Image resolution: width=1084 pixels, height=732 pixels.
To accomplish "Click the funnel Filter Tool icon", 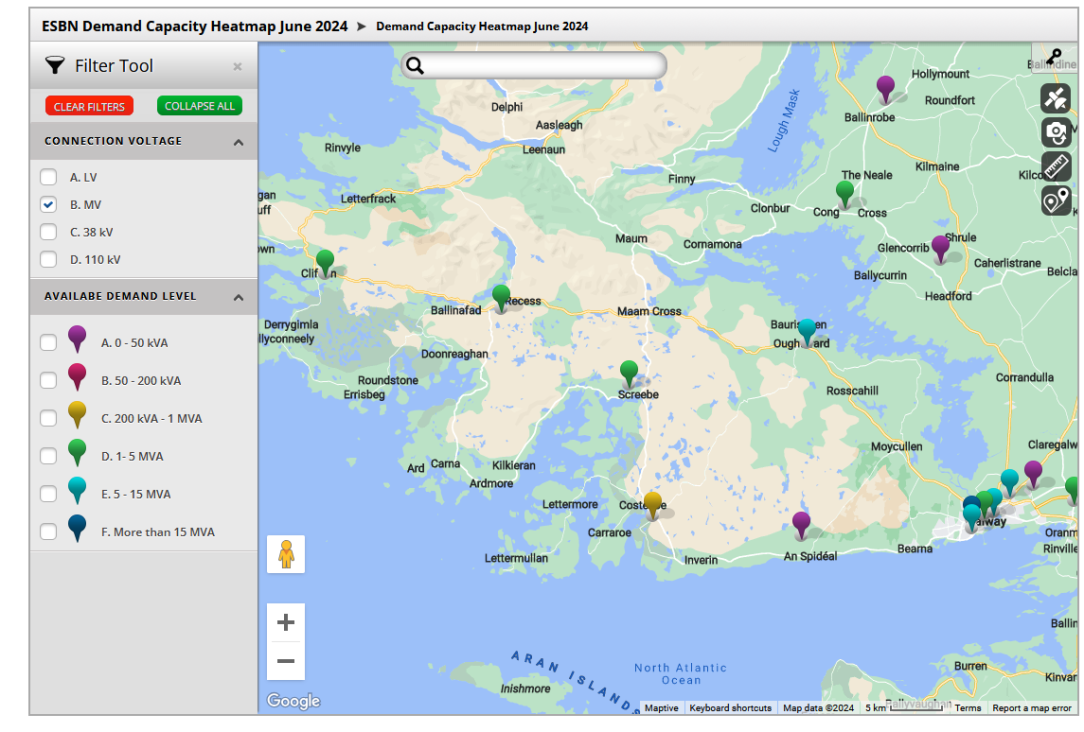I will point(55,66).
